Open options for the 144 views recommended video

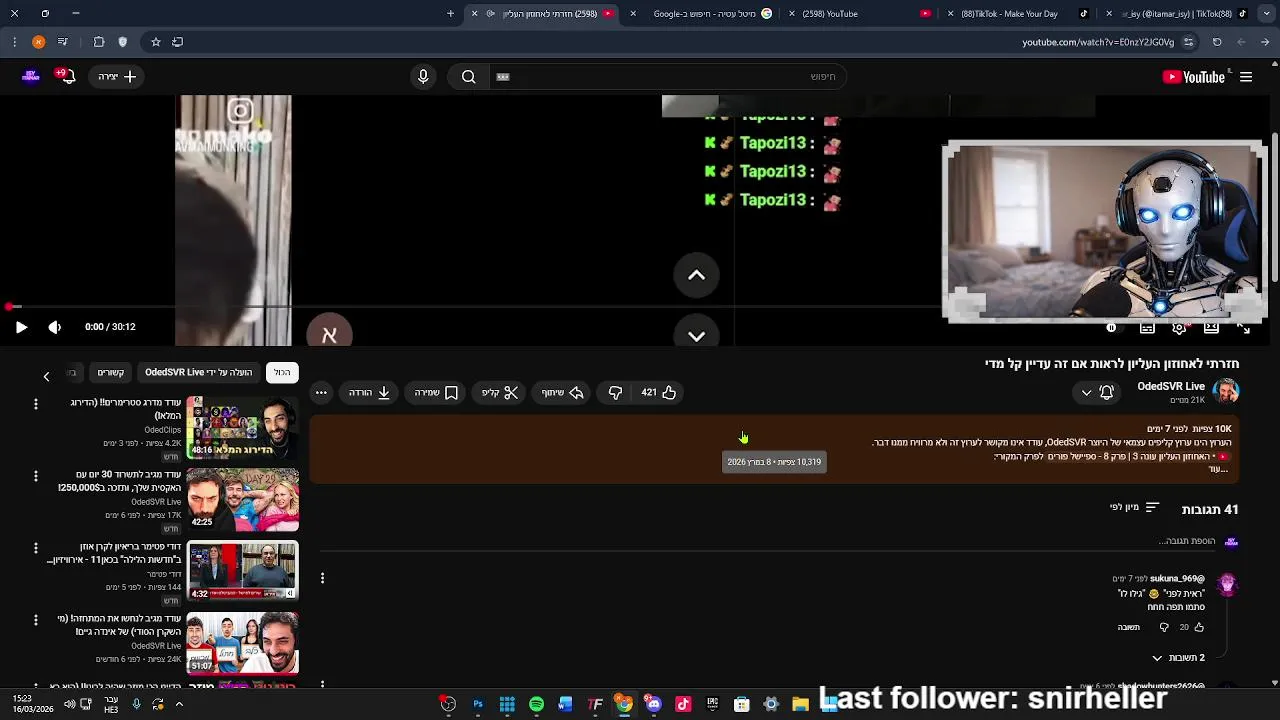click(x=36, y=548)
